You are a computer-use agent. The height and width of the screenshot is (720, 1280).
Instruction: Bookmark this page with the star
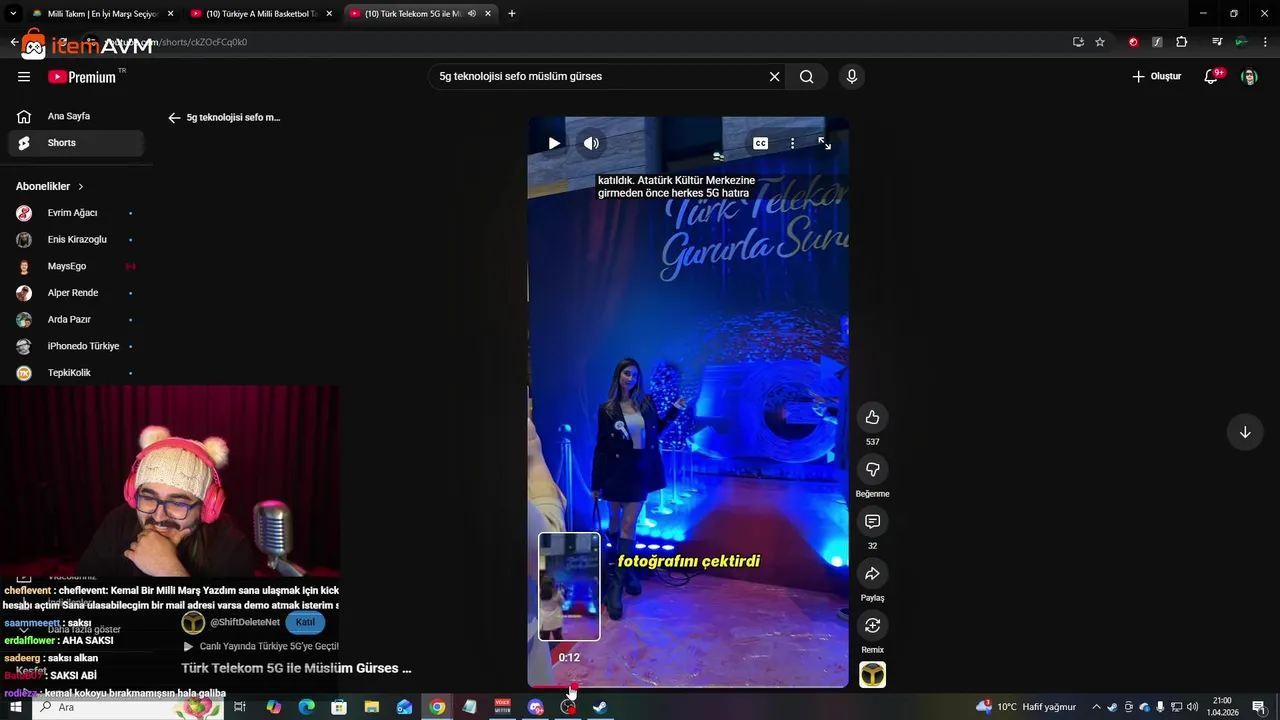pyautogui.click(x=1100, y=42)
